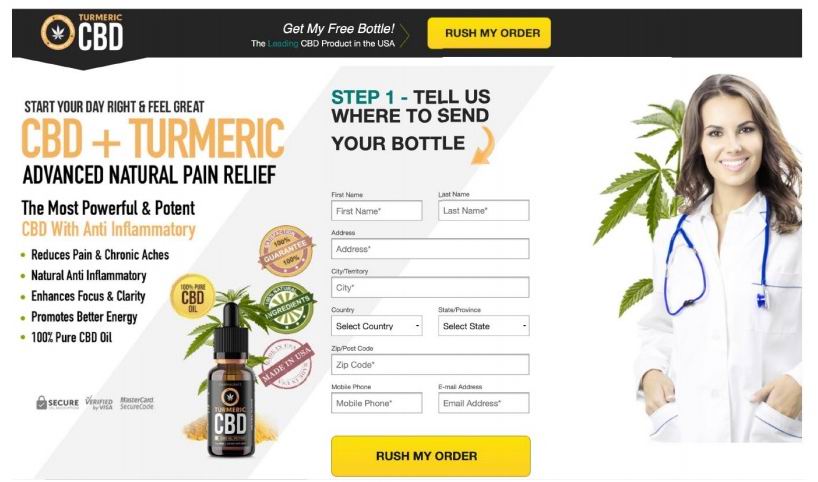The width and height of the screenshot is (818, 482).
Task: Click the Get My Free Bottle text
Action: tap(339, 29)
